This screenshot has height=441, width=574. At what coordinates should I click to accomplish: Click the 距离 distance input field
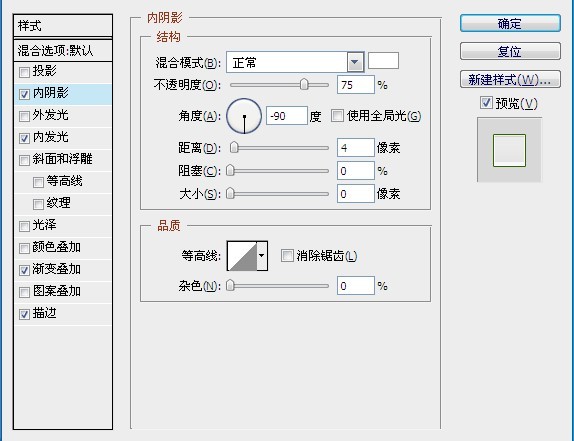(356, 148)
